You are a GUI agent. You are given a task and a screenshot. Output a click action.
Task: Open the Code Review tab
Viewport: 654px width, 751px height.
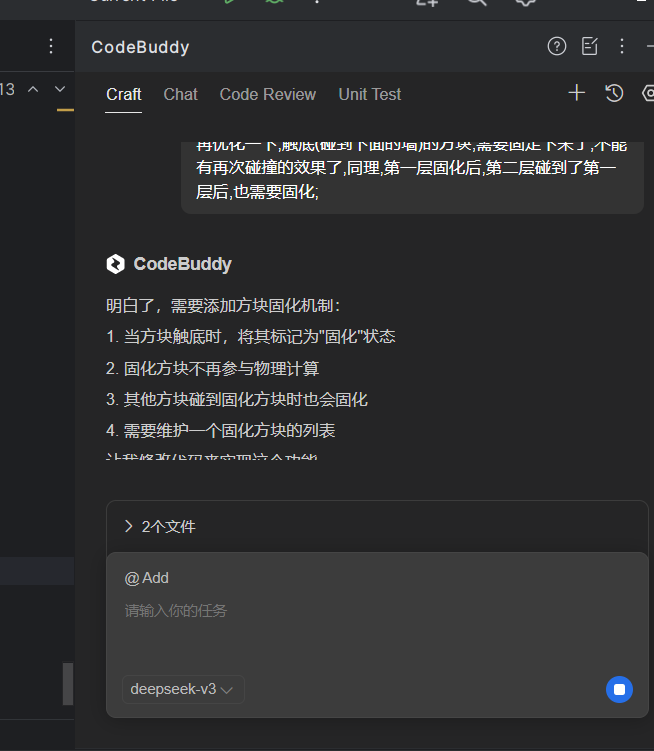click(x=268, y=94)
